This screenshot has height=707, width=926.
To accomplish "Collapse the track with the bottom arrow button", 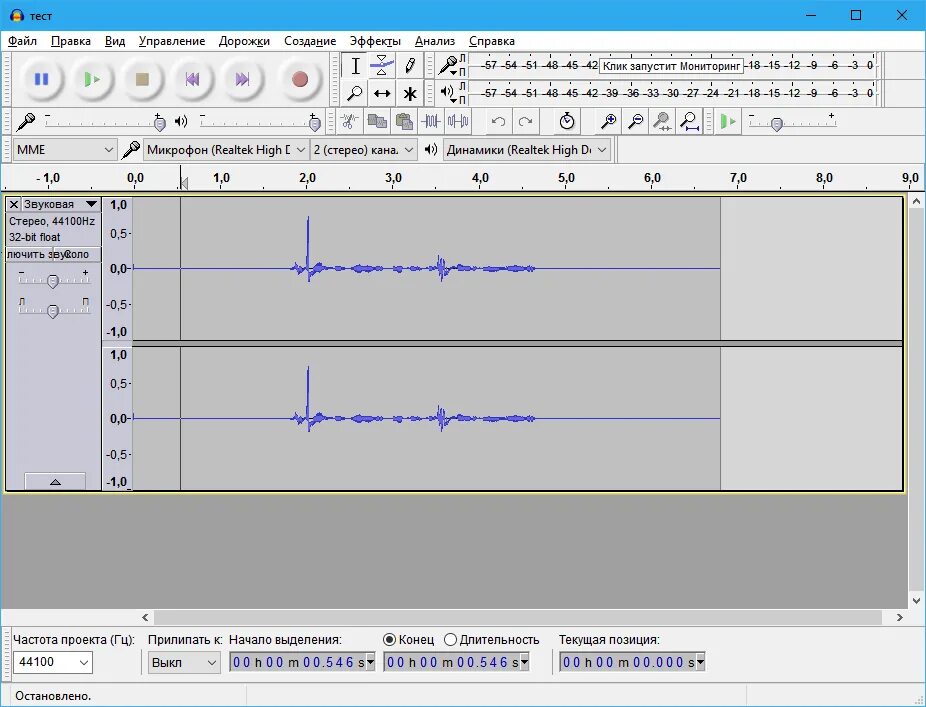I will click(55, 482).
